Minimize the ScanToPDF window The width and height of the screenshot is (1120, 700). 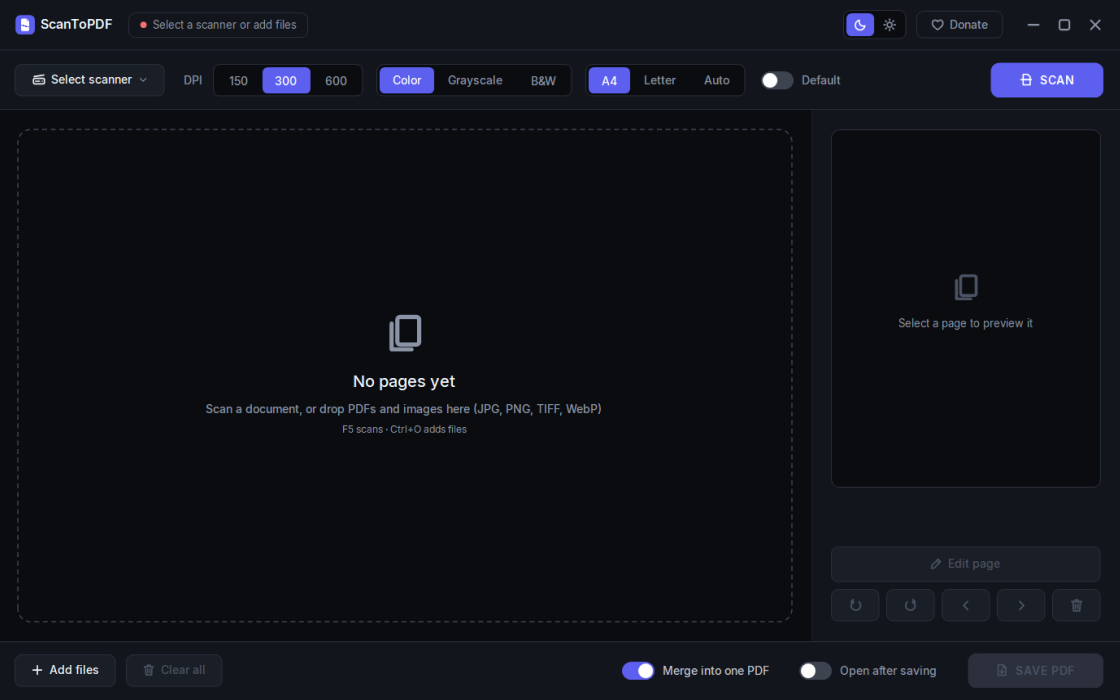coord(1033,25)
